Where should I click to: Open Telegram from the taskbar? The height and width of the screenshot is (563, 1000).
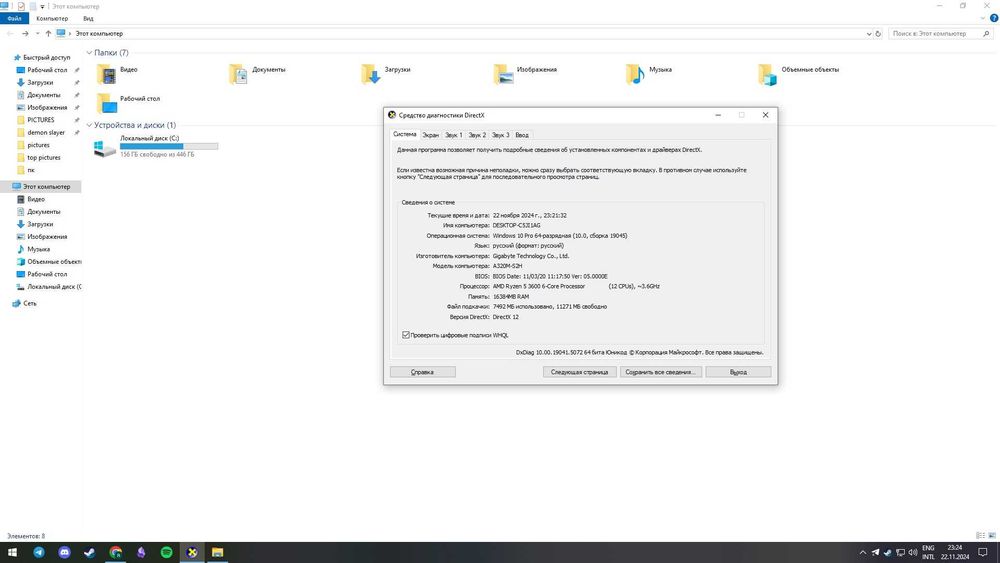39,552
